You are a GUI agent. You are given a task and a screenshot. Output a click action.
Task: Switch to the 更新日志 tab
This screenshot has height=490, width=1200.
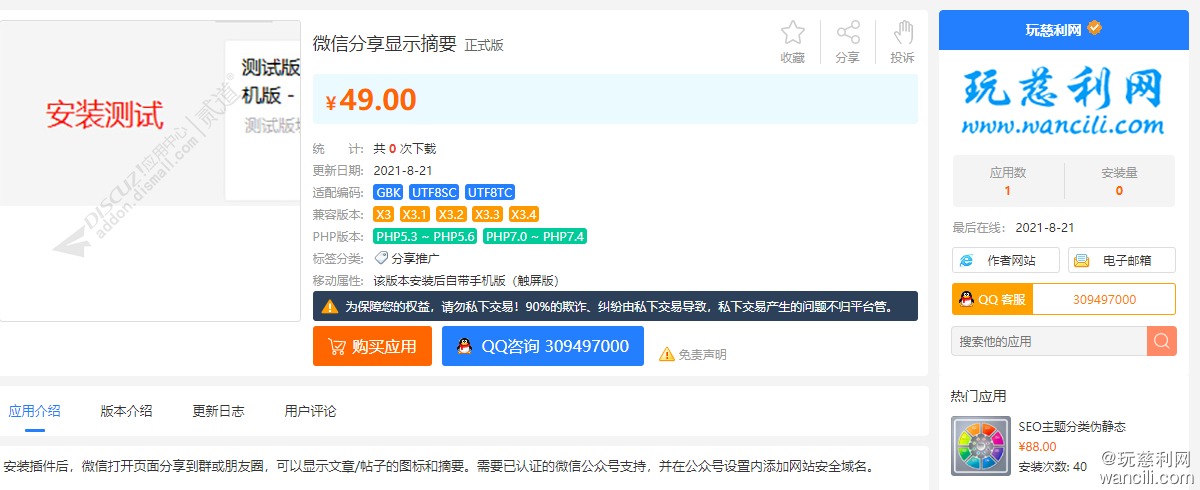[x=218, y=411]
